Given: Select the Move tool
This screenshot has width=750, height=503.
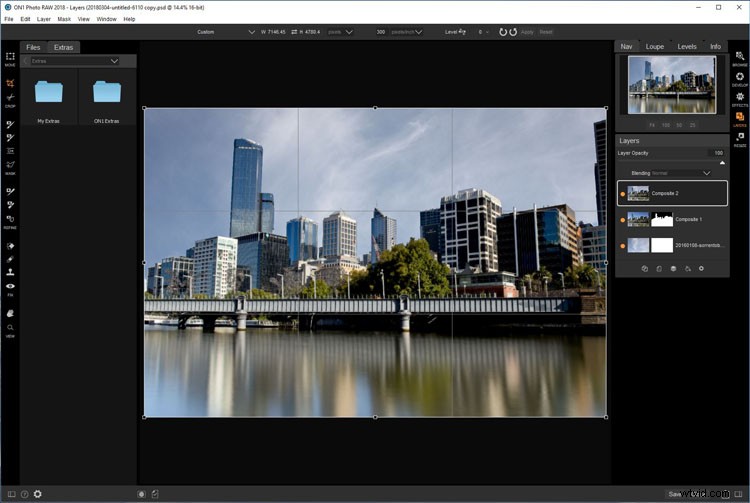Looking at the screenshot, I should [x=10, y=56].
